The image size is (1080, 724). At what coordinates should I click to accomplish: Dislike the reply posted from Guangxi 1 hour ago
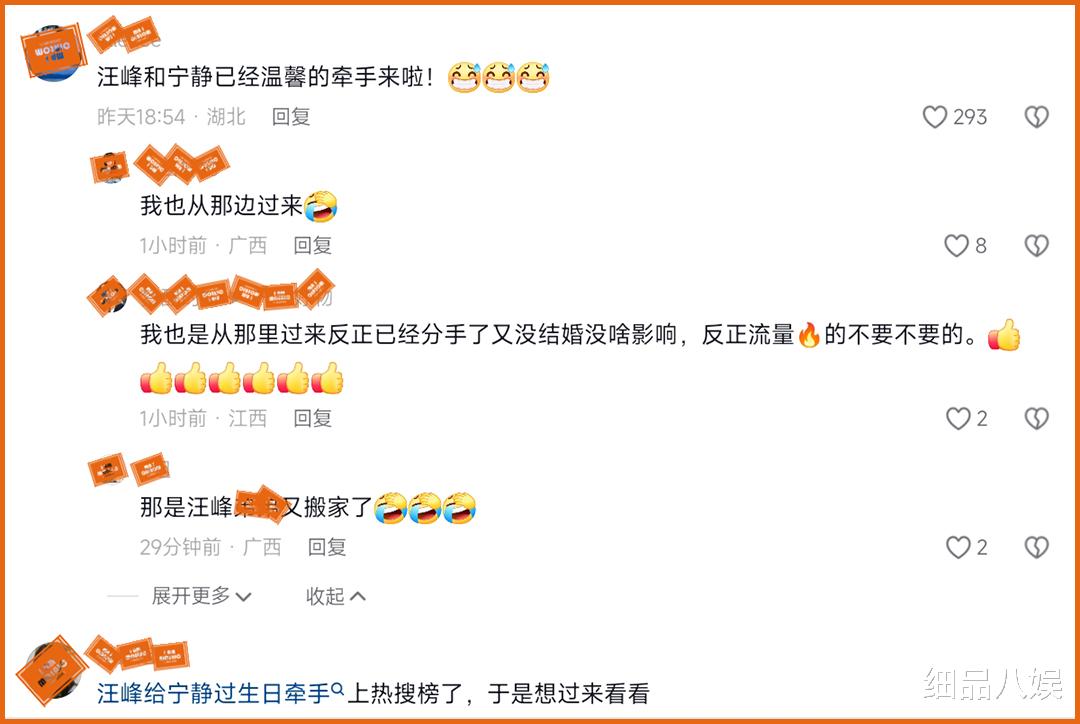pyautogui.click(x=1037, y=245)
